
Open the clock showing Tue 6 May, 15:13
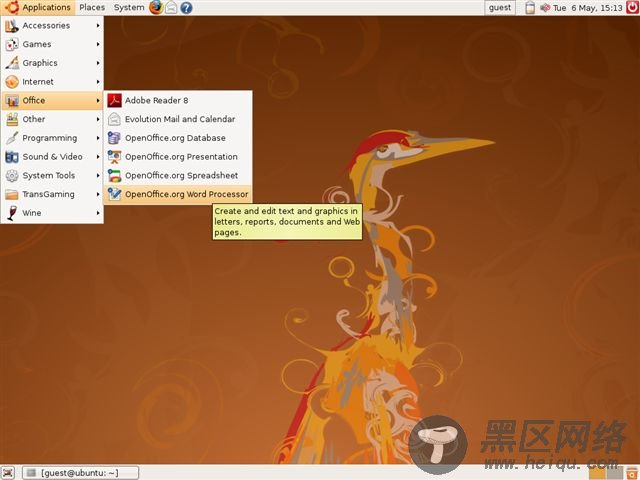pos(588,7)
